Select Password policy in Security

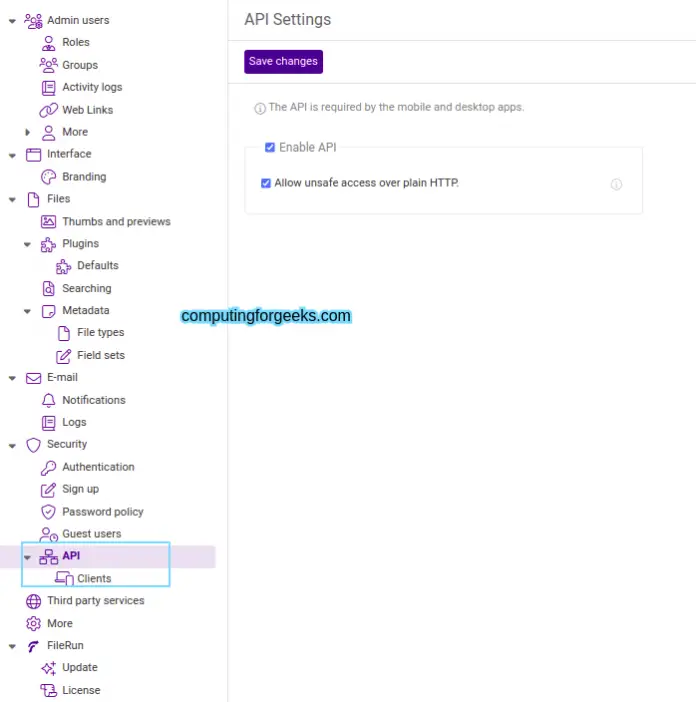(x=102, y=512)
